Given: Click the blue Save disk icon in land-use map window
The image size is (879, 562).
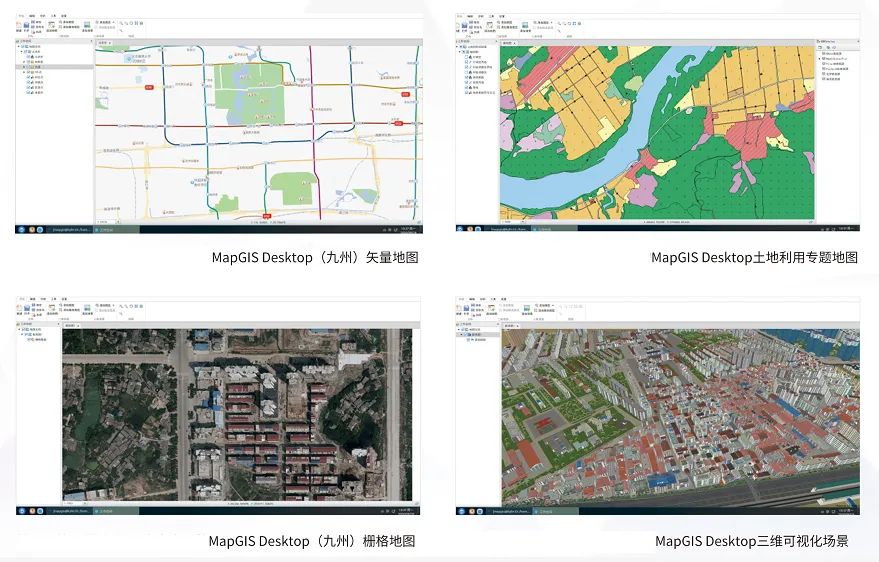Looking at the screenshot, I should click(x=464, y=25).
